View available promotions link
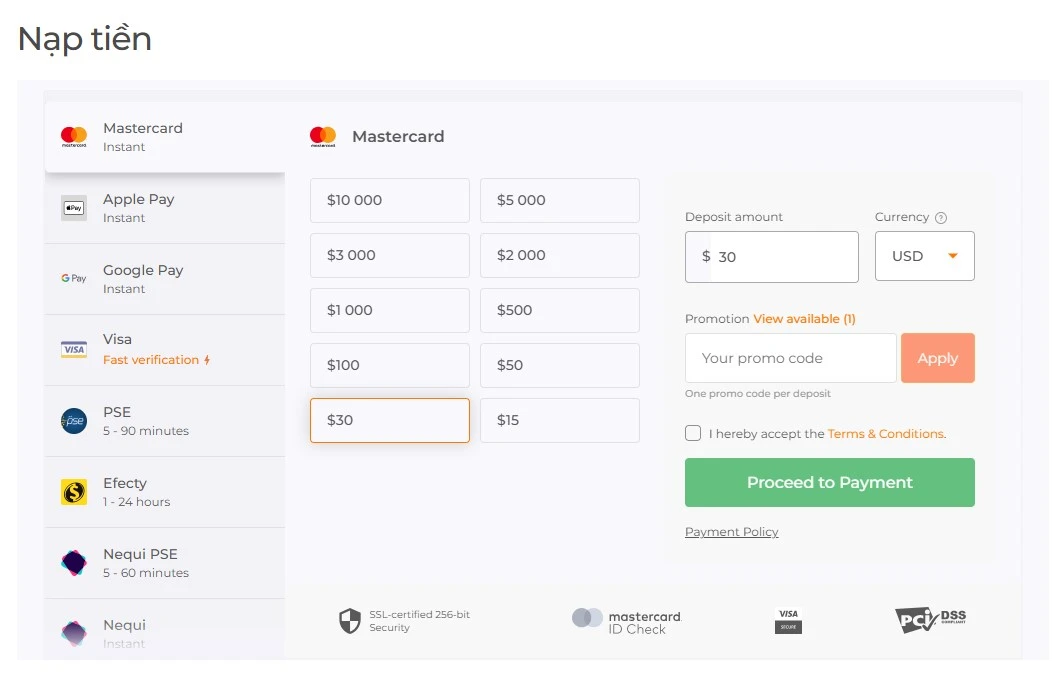This screenshot has height=689, width=1063. (x=804, y=319)
